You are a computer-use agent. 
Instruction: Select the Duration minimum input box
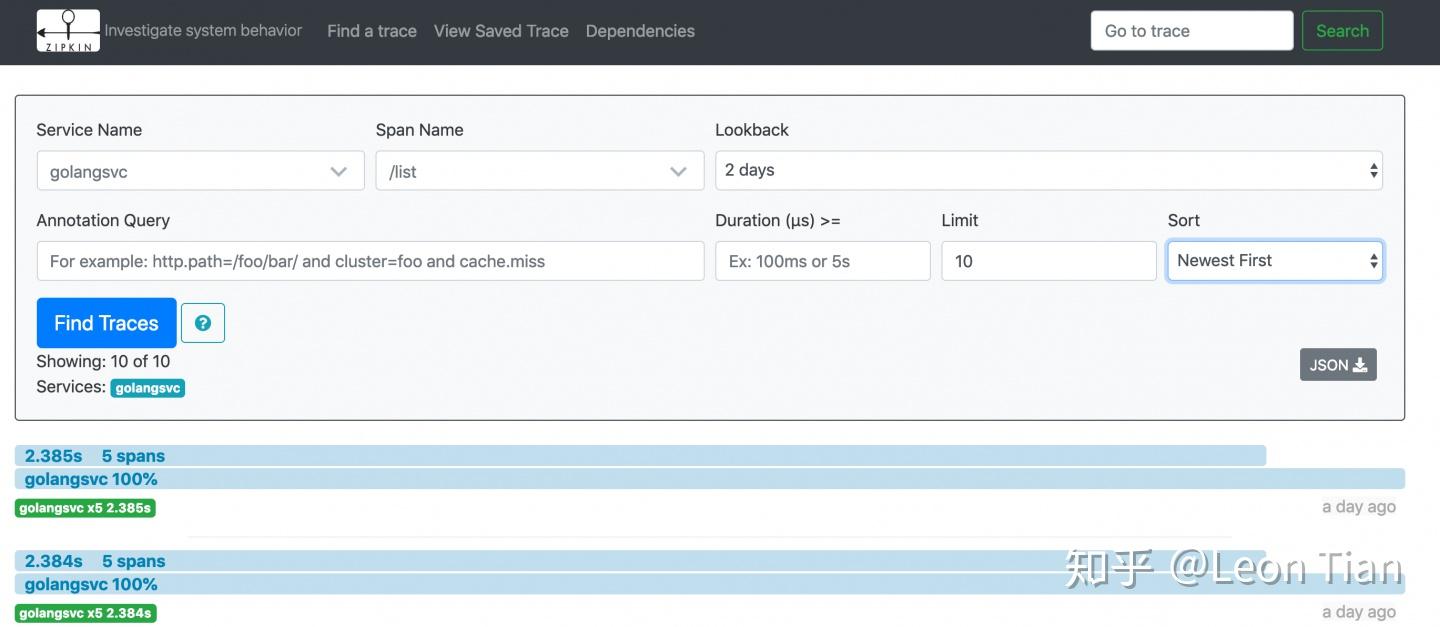[x=822, y=261]
